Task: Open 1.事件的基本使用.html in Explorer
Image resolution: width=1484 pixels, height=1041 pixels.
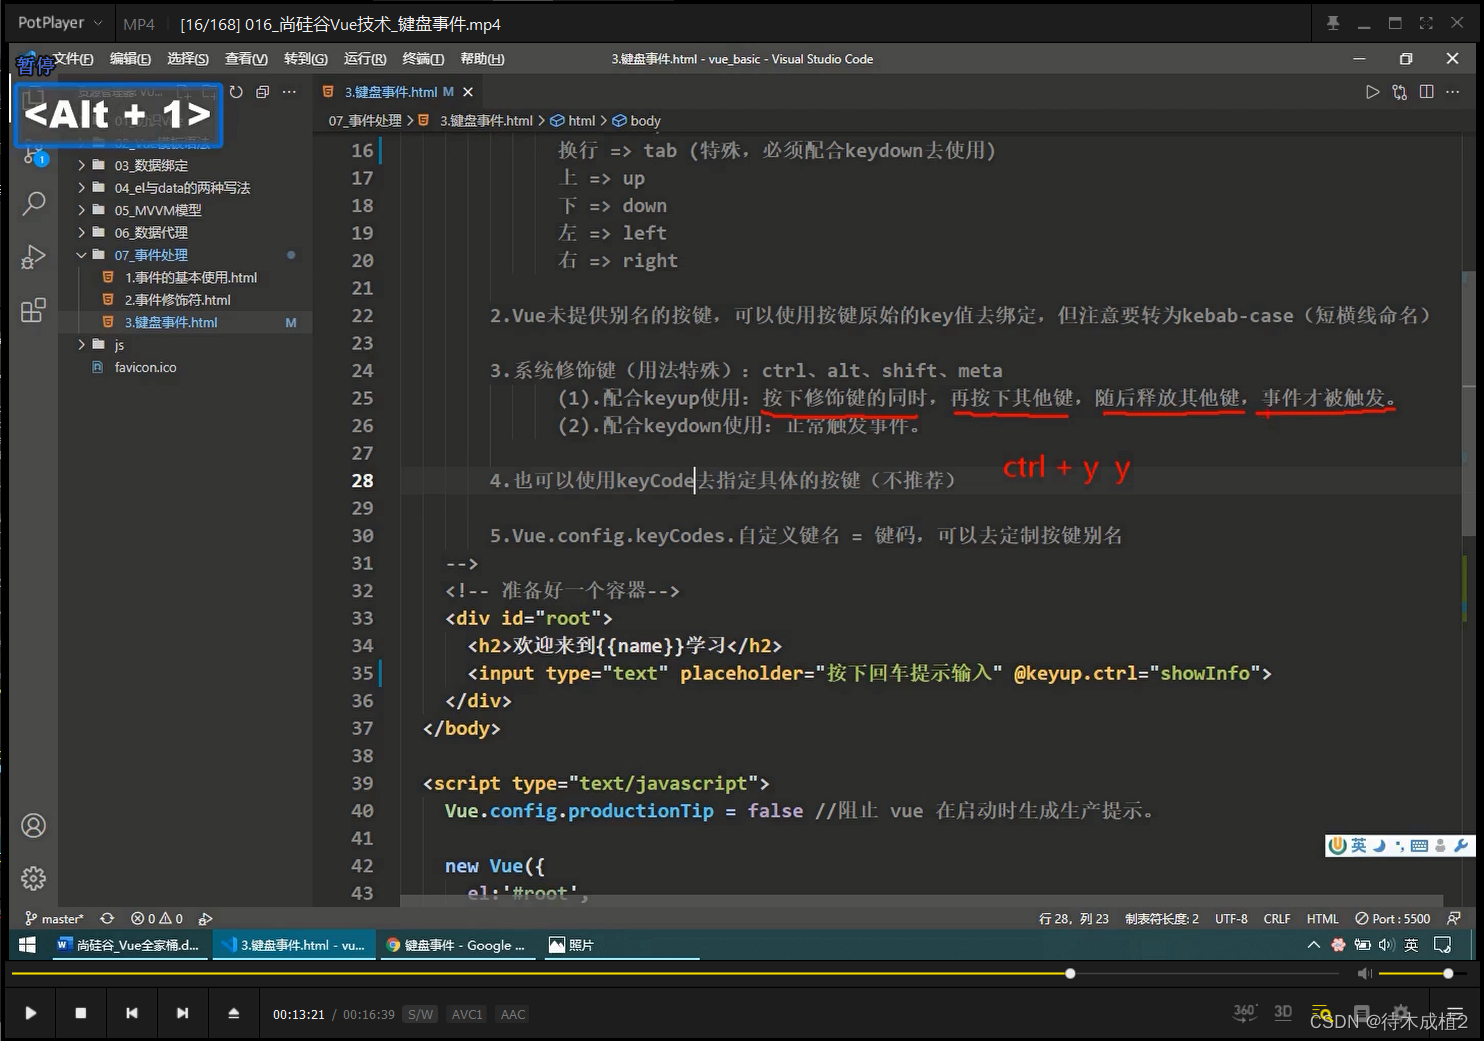Action: [190, 277]
